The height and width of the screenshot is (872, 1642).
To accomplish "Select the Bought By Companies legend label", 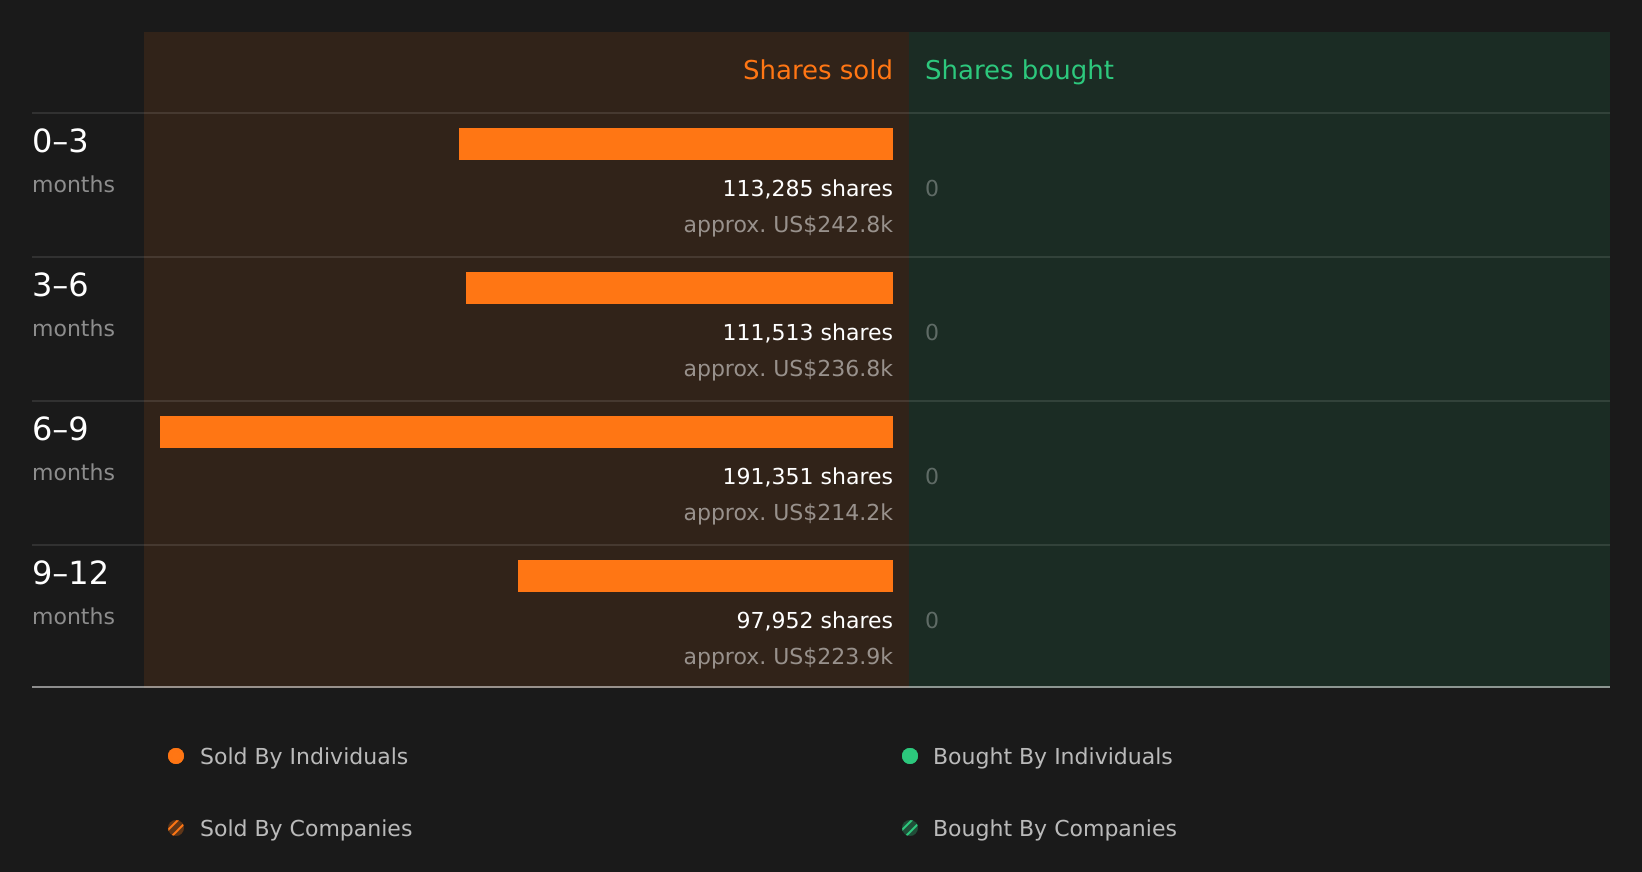I will click(1054, 829).
